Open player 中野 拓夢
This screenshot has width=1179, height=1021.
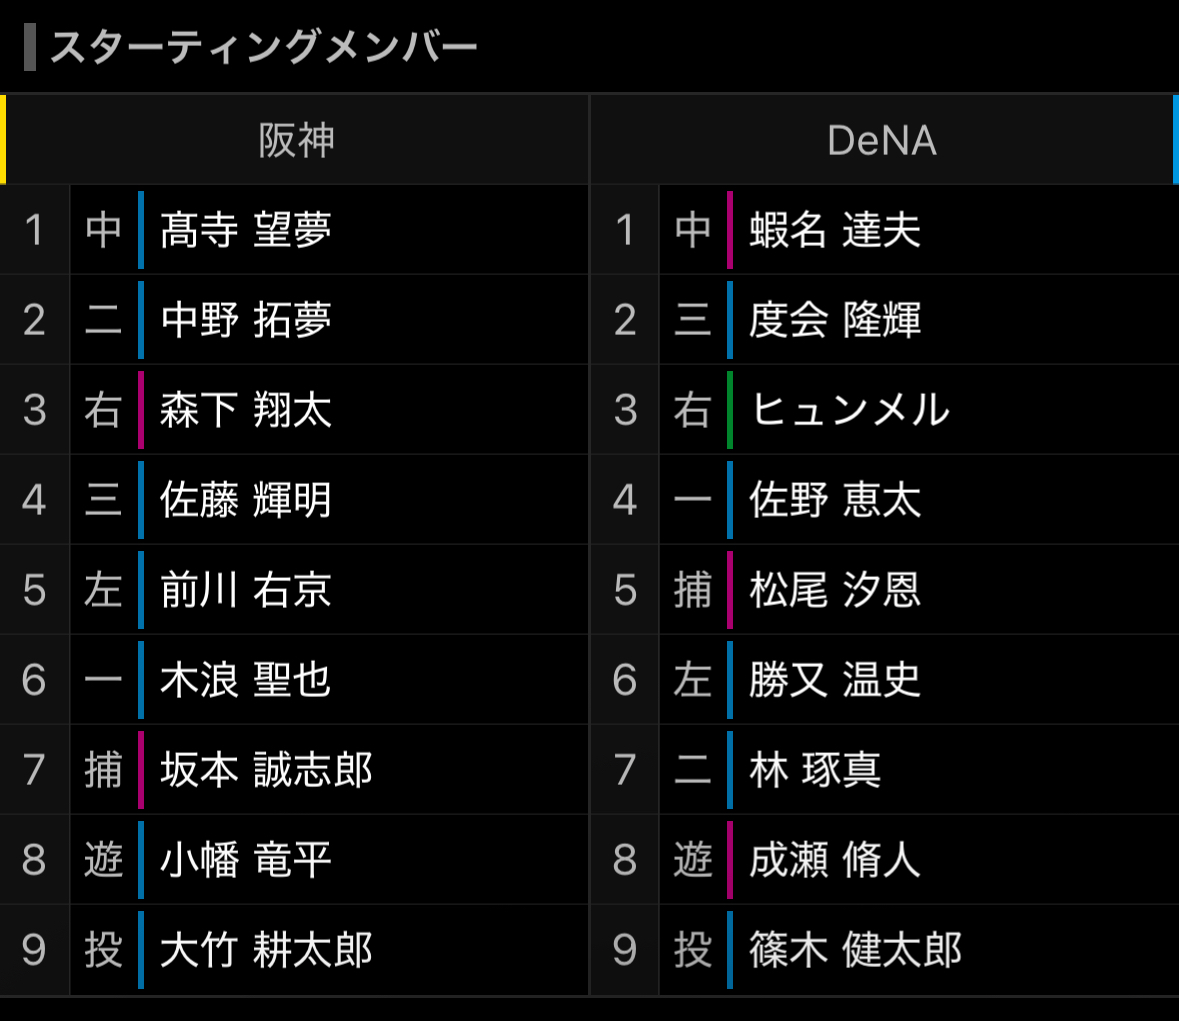pos(246,320)
